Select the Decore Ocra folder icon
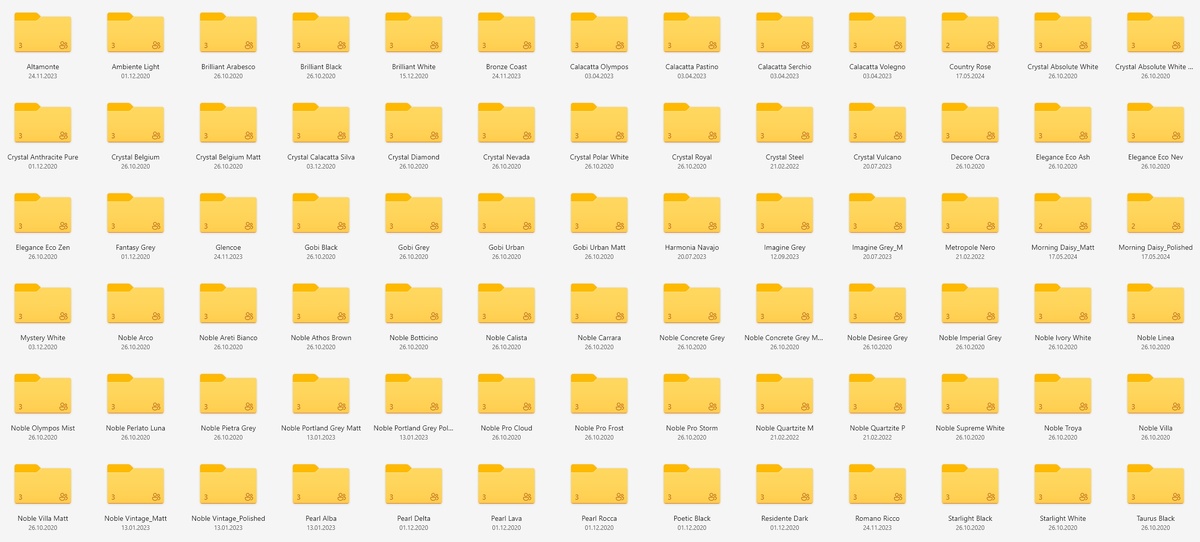1200x542 pixels. point(970,123)
